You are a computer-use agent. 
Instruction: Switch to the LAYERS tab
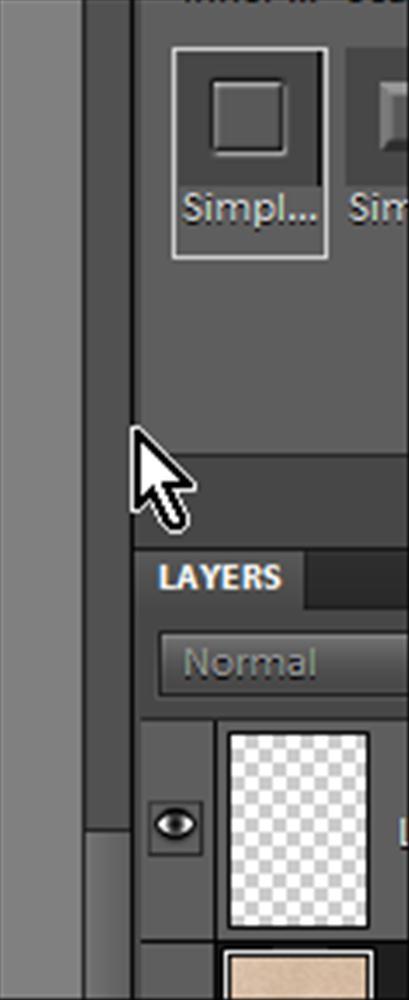pyautogui.click(x=219, y=578)
